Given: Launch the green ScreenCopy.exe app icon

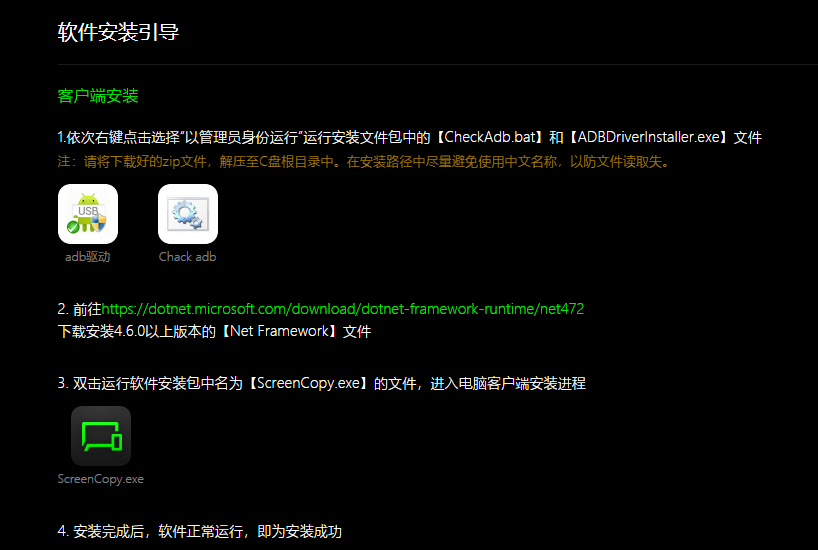Looking at the screenshot, I should (x=101, y=436).
